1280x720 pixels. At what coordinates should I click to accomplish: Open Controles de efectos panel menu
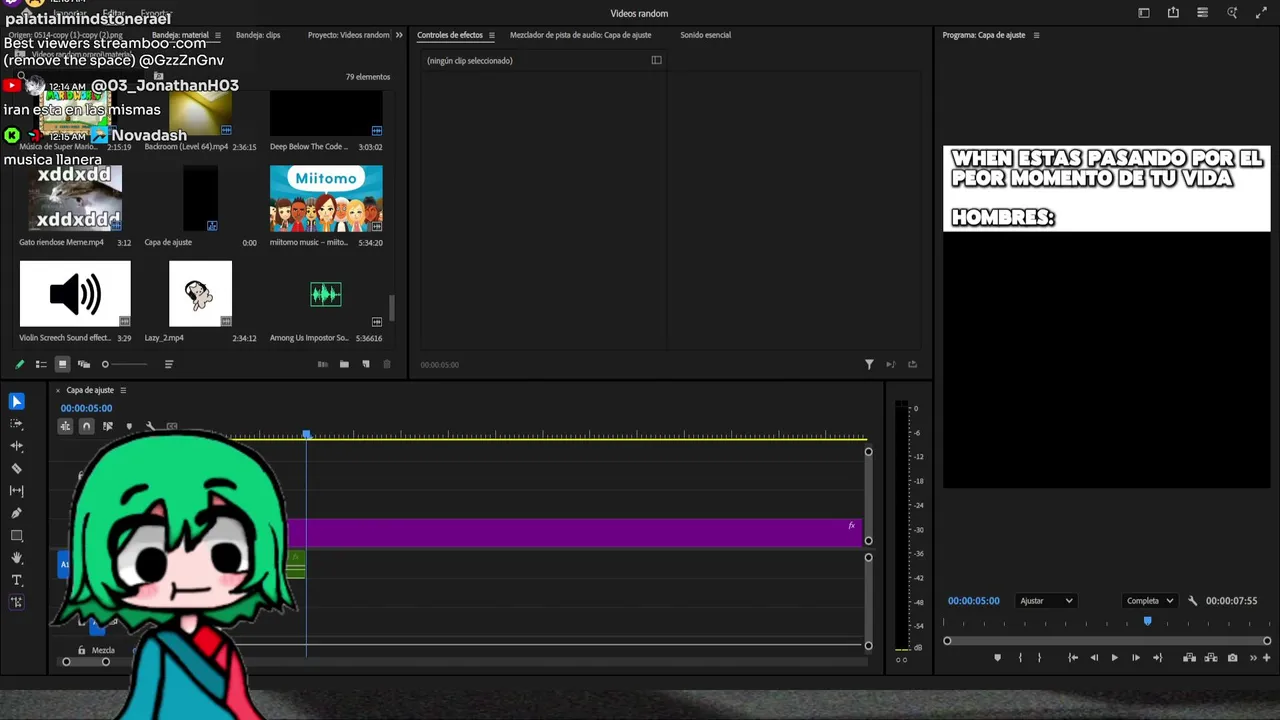(x=491, y=35)
